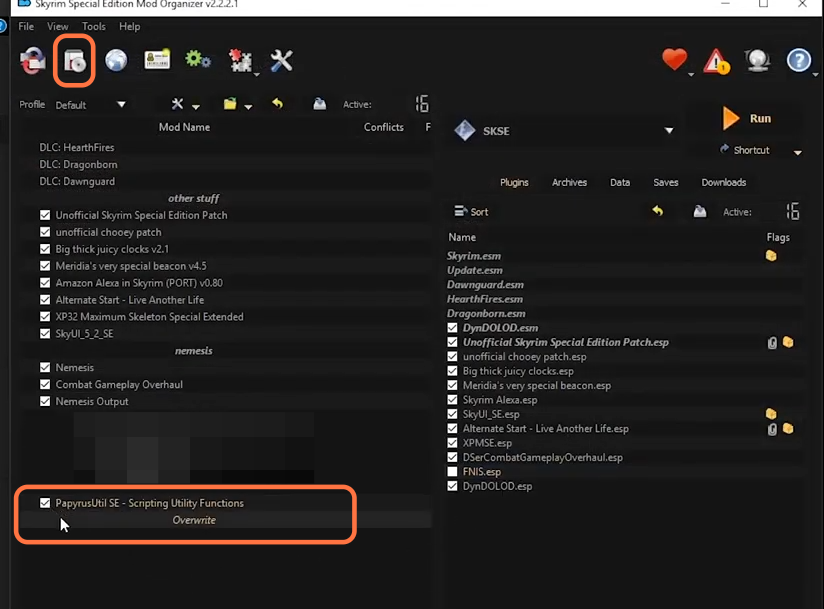Switch to the Downloads tab

[724, 182]
